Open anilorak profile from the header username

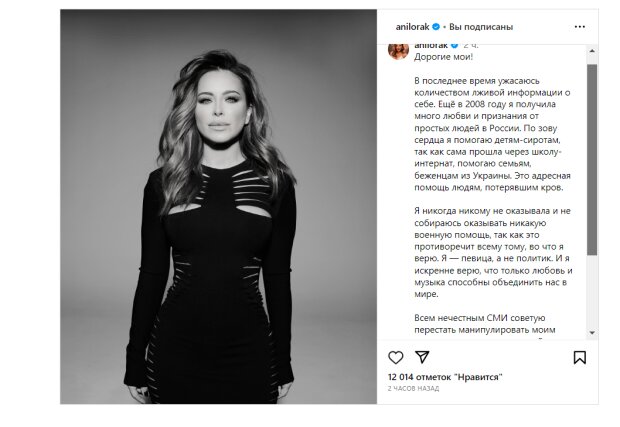(412, 27)
